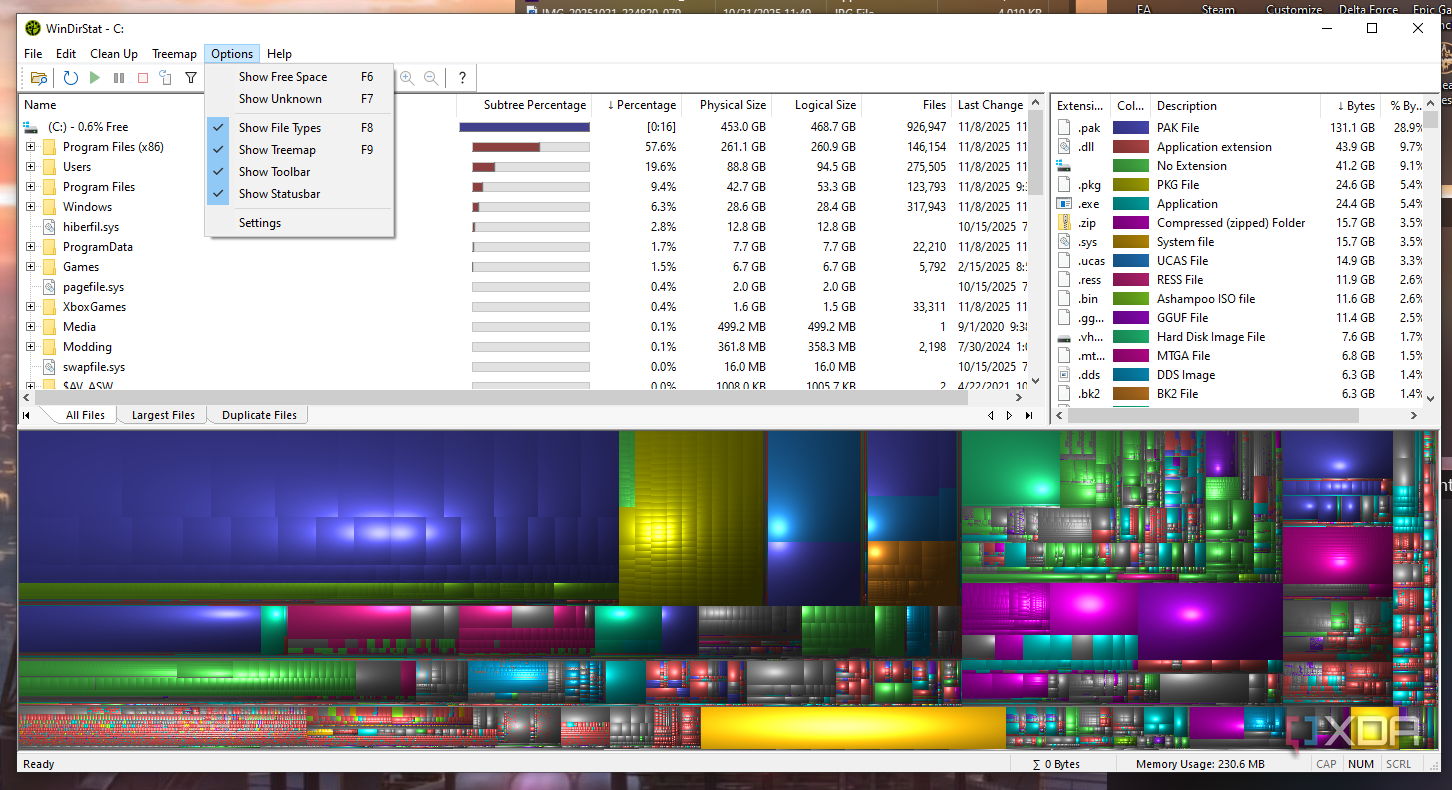Click the zoom in magnifier icon

[407, 78]
